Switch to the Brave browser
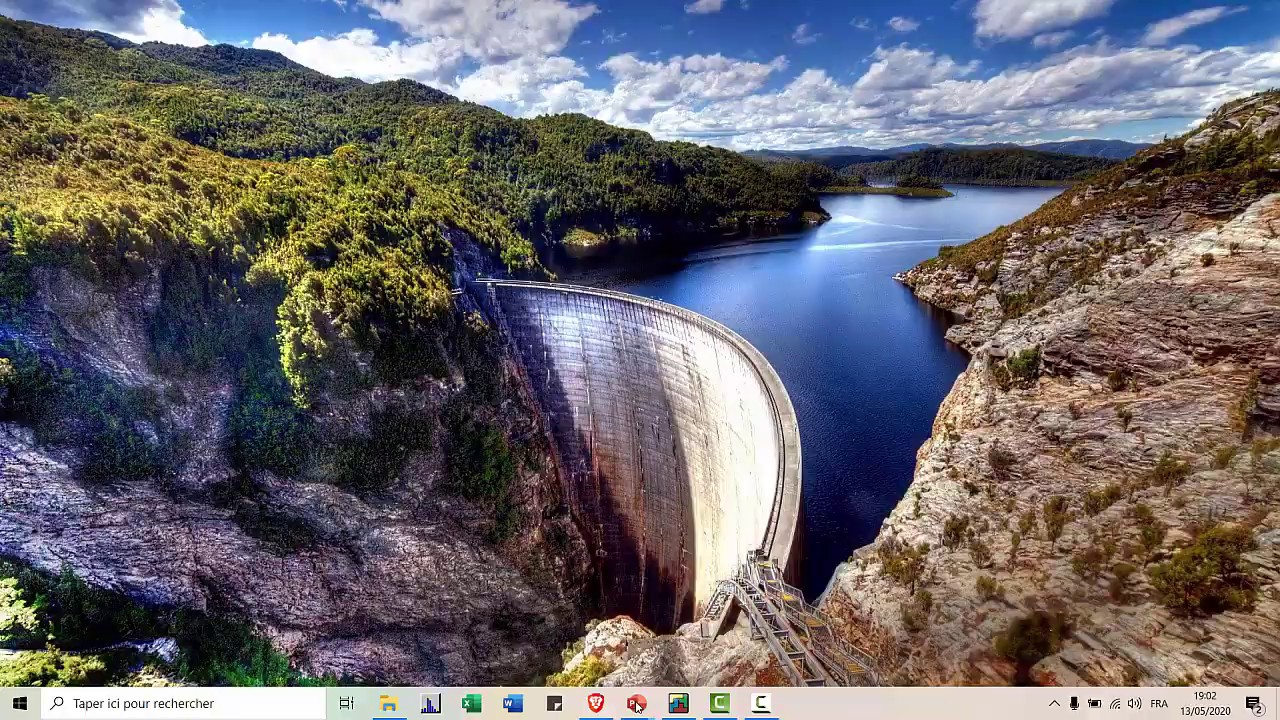This screenshot has height=720, width=1280. [x=596, y=703]
